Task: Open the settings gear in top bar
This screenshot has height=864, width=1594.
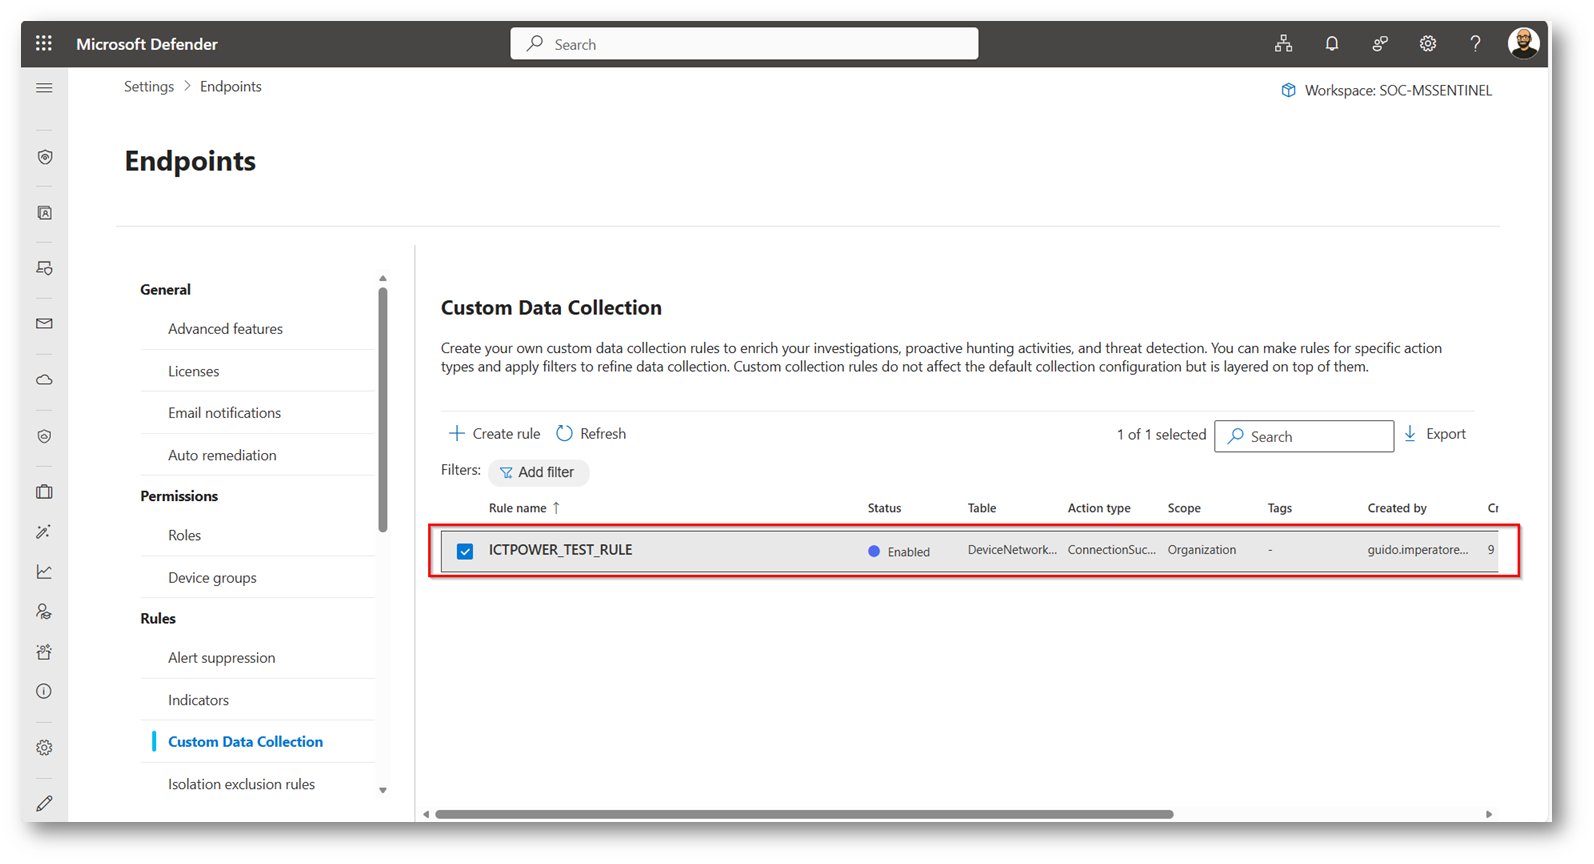Action: (1427, 44)
